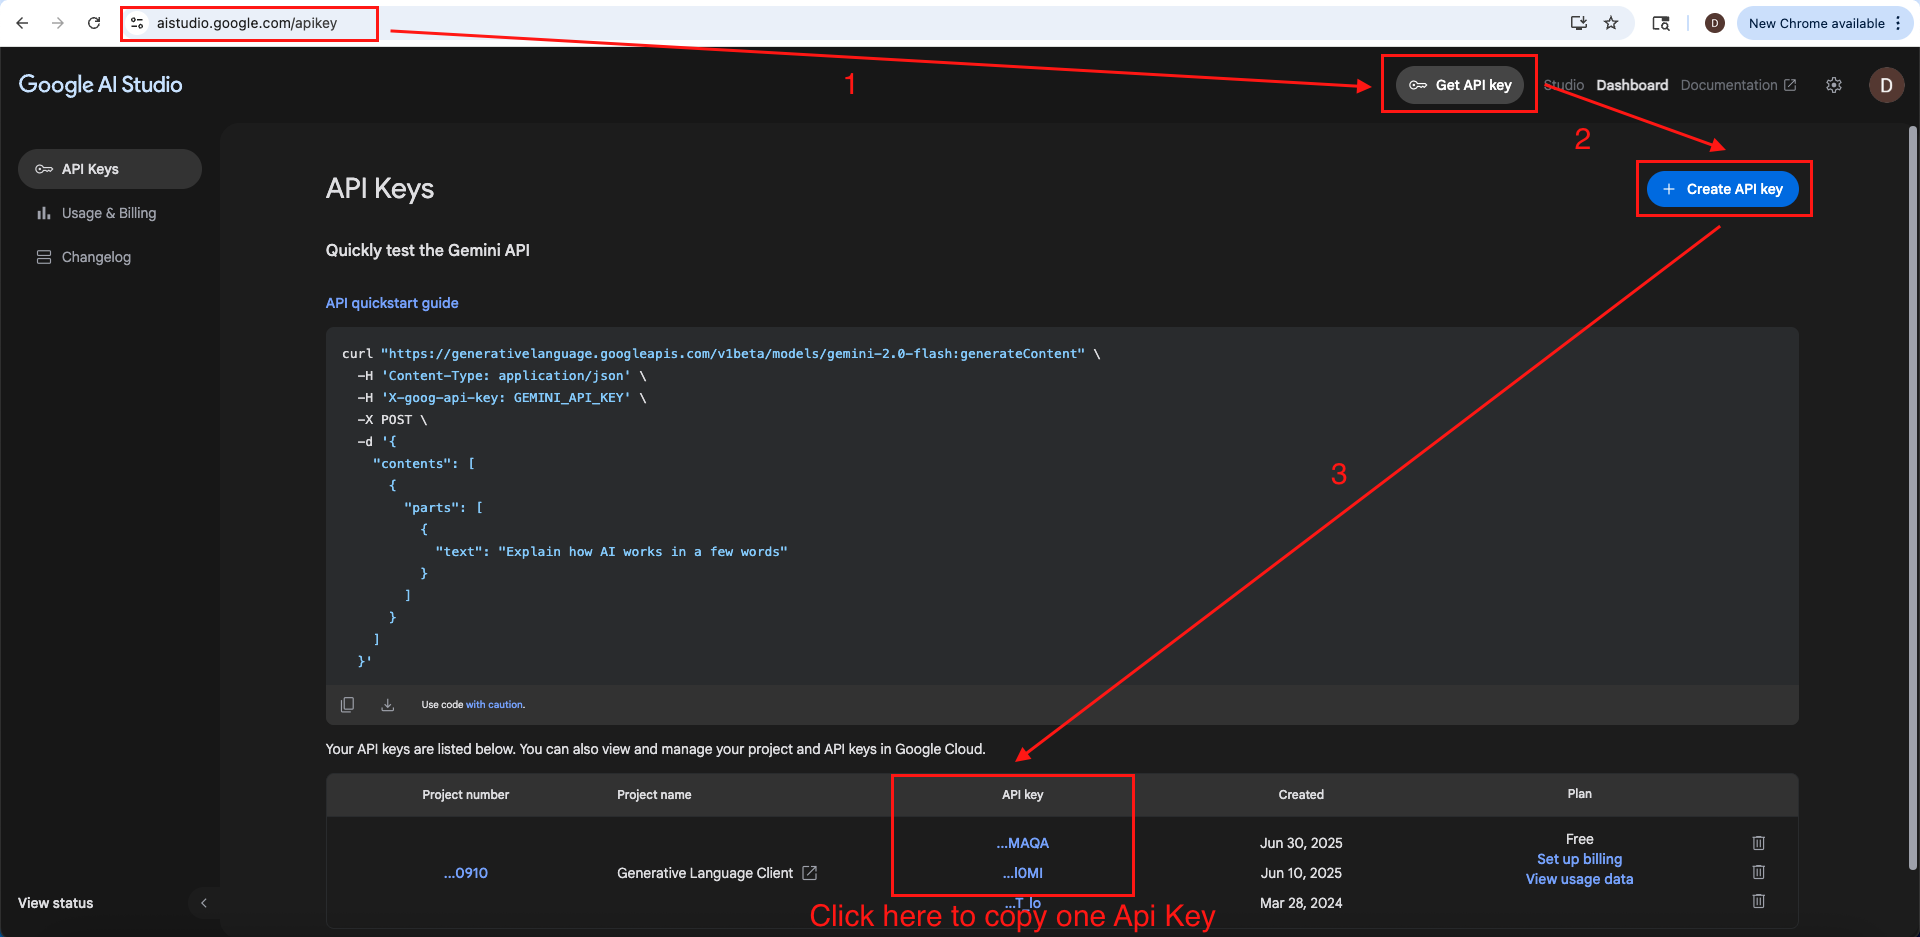Copy the code sample using copy icon

(x=347, y=705)
